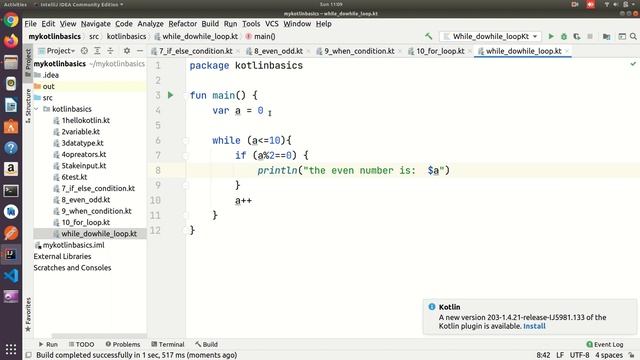This screenshot has height=360, width=640.
Task: Open Google Chrome from the dock
Action: tap(11, 20)
